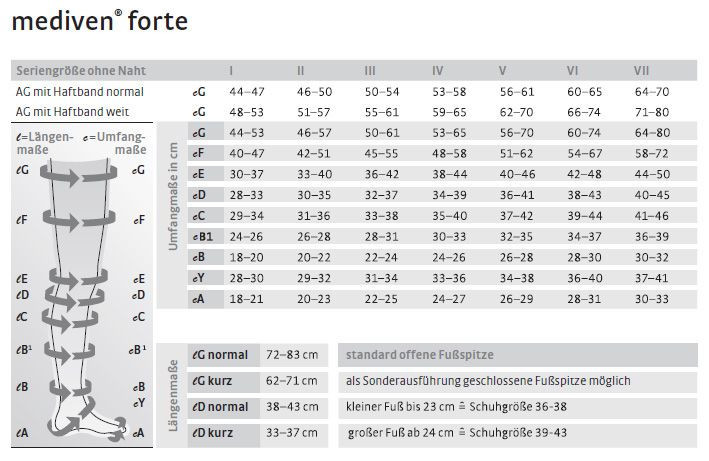Image resolution: width=709 pixels, height=461 pixels.
Task: Click length value "72–83 cm"
Action: (292, 355)
